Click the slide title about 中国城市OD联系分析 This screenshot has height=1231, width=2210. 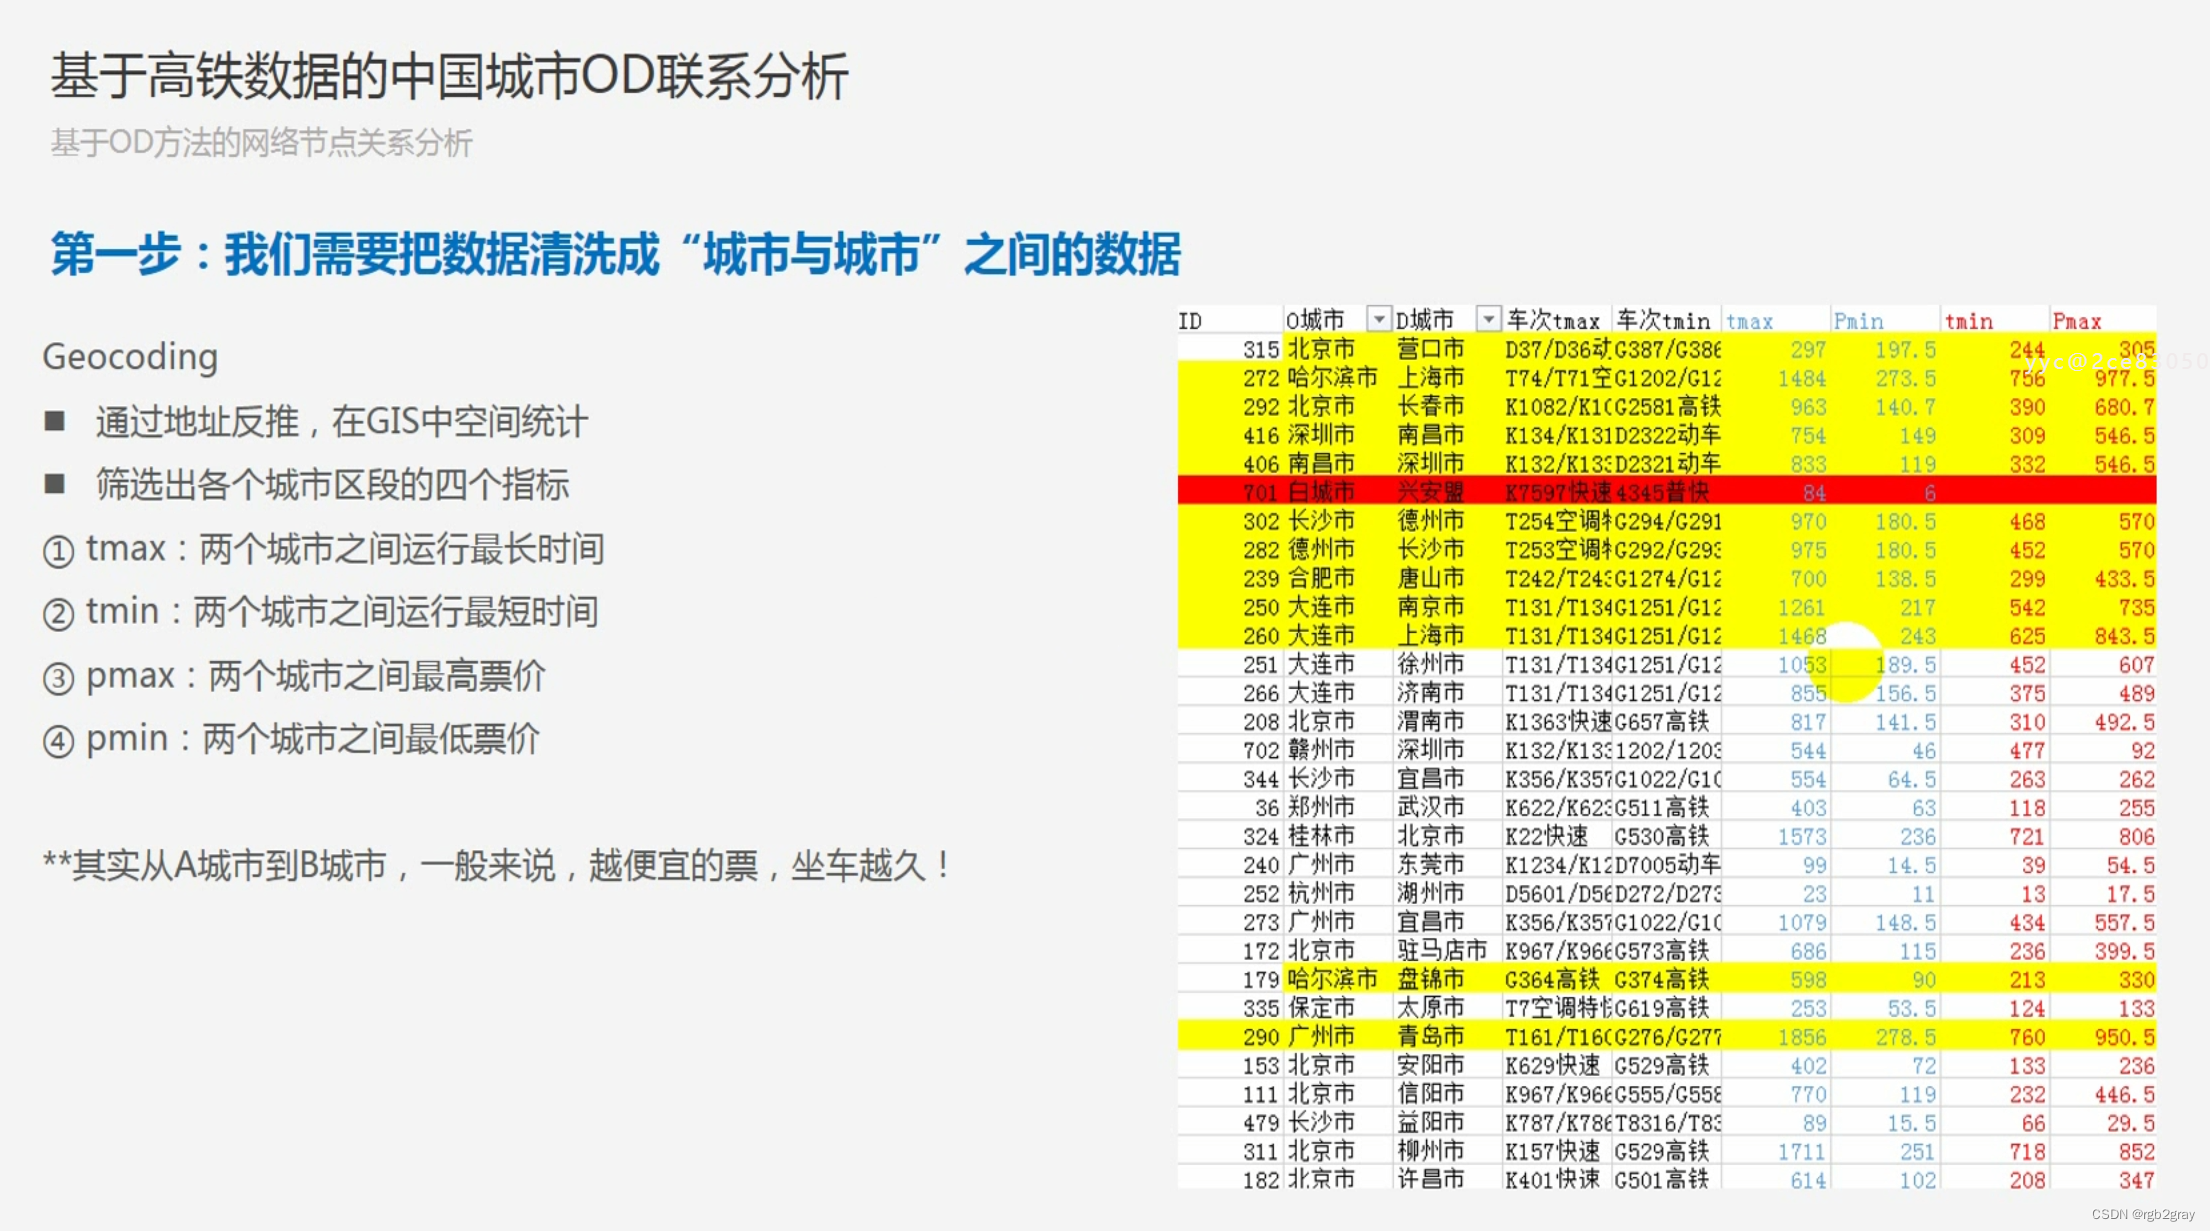point(449,76)
